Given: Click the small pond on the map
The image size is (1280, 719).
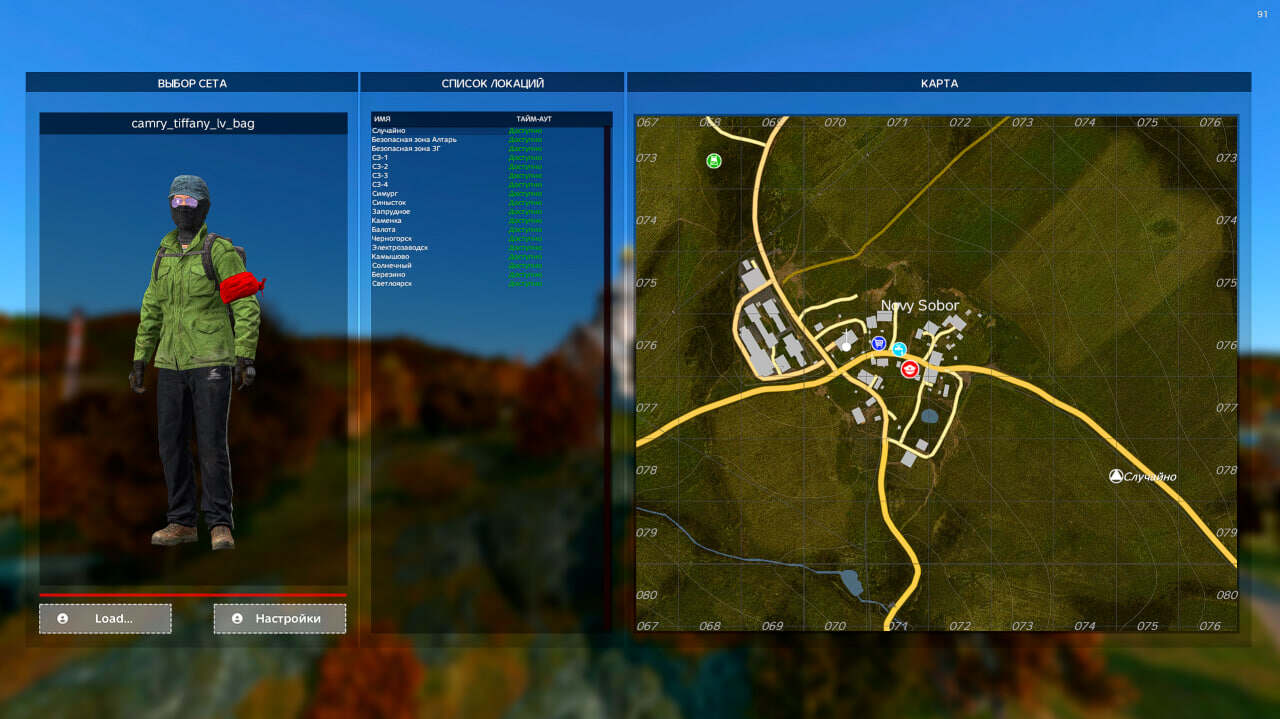Looking at the screenshot, I should 930,415.
